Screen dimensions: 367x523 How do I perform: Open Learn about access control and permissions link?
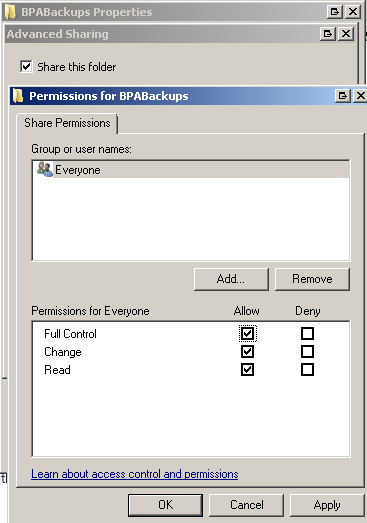[134, 474]
